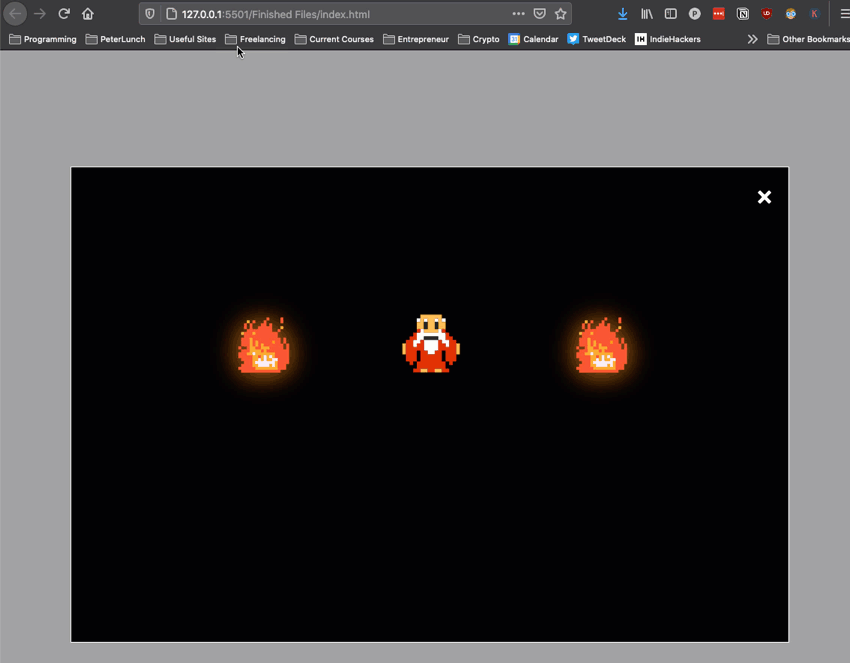Open page actions three-dot menu in address bar
Image resolution: width=850 pixels, height=663 pixels.
pyautogui.click(x=518, y=14)
